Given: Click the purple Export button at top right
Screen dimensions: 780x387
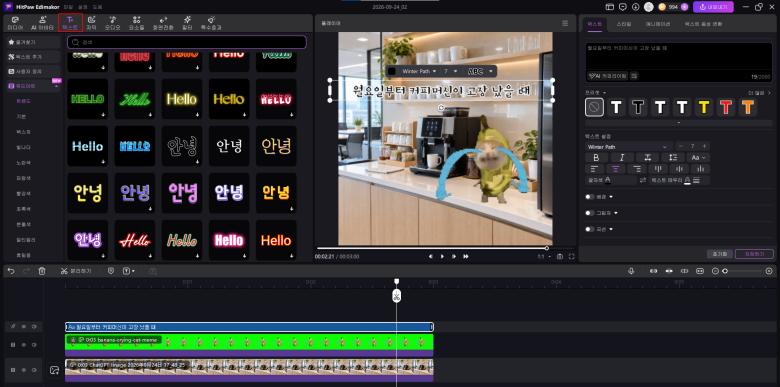Looking at the screenshot, I should [x=713, y=7].
